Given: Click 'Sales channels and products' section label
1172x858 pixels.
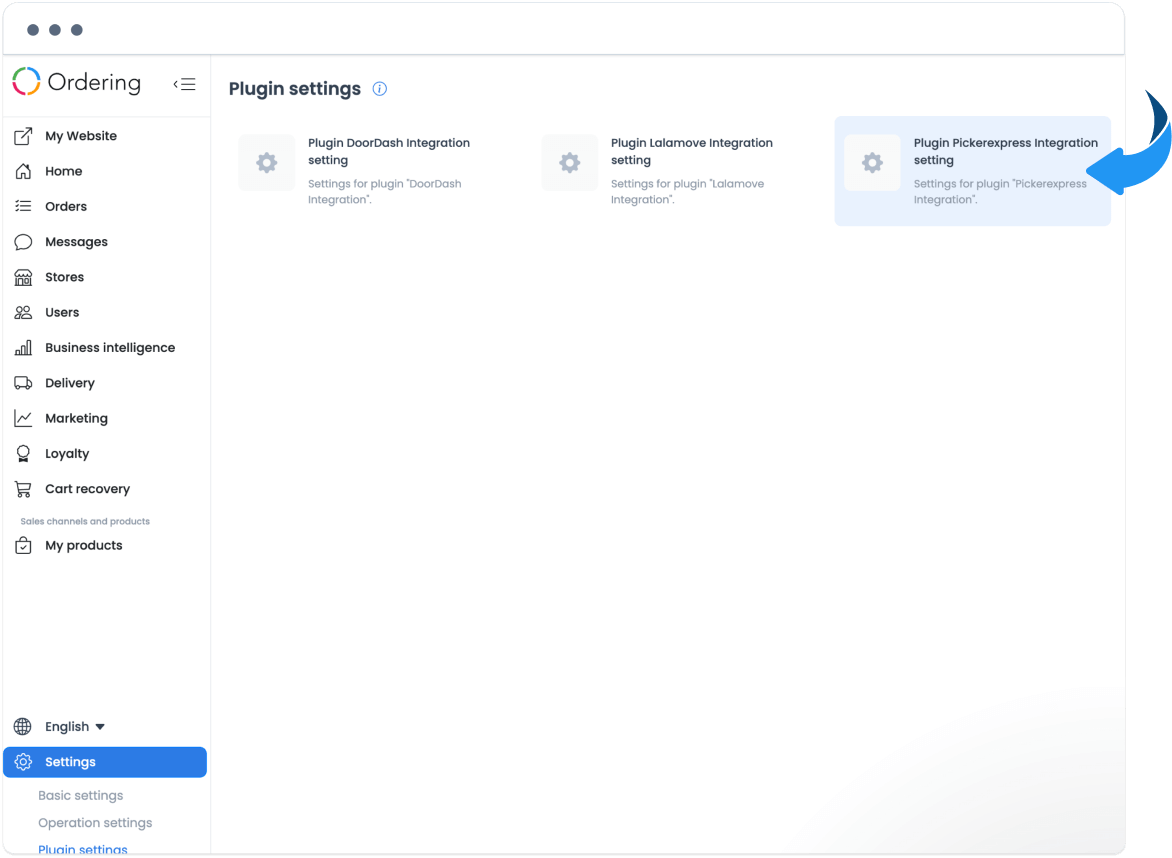Looking at the screenshot, I should 85,521.
